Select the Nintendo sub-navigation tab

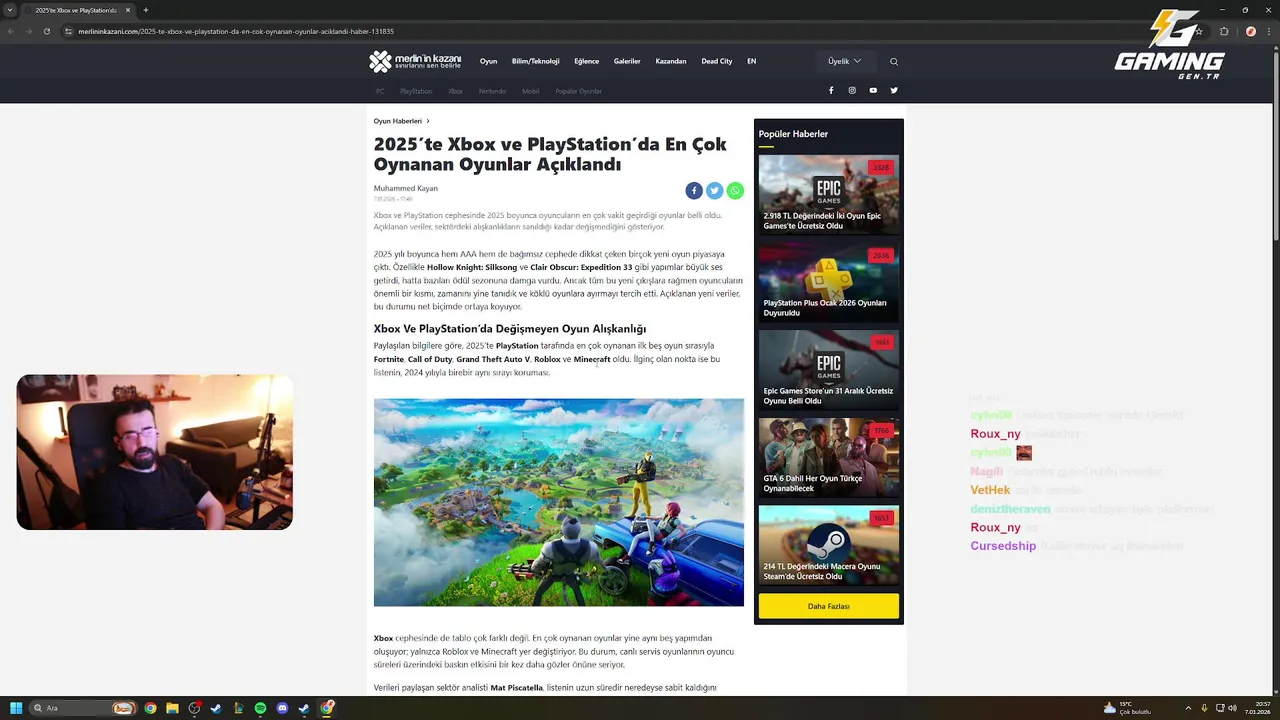pyautogui.click(x=492, y=91)
